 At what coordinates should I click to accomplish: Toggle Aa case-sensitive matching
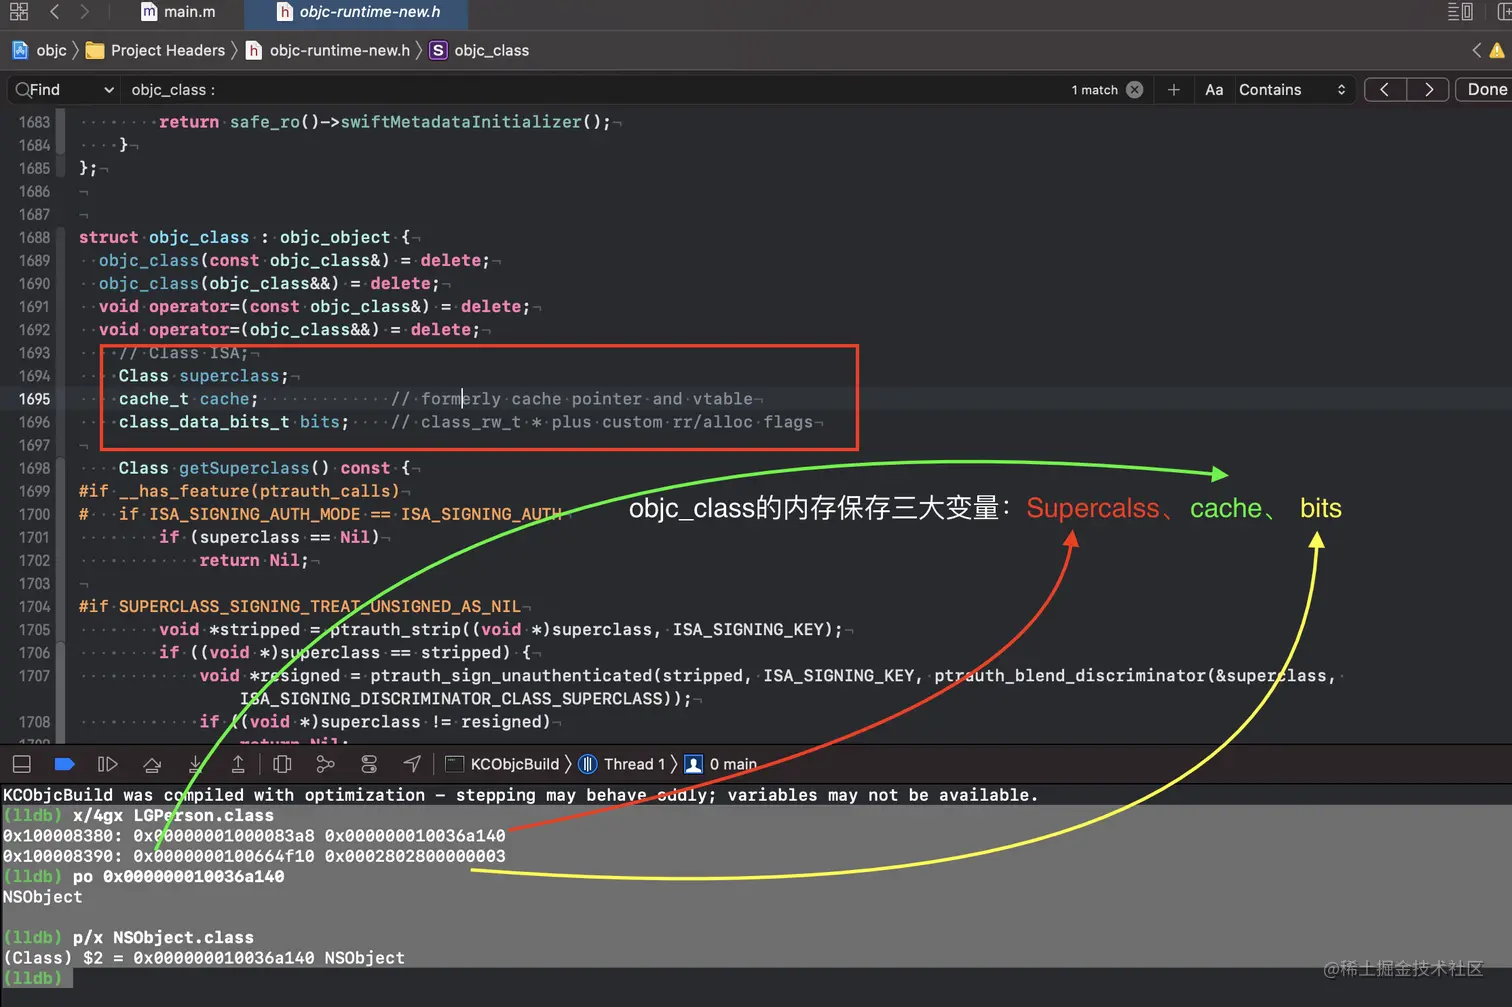pos(1214,89)
